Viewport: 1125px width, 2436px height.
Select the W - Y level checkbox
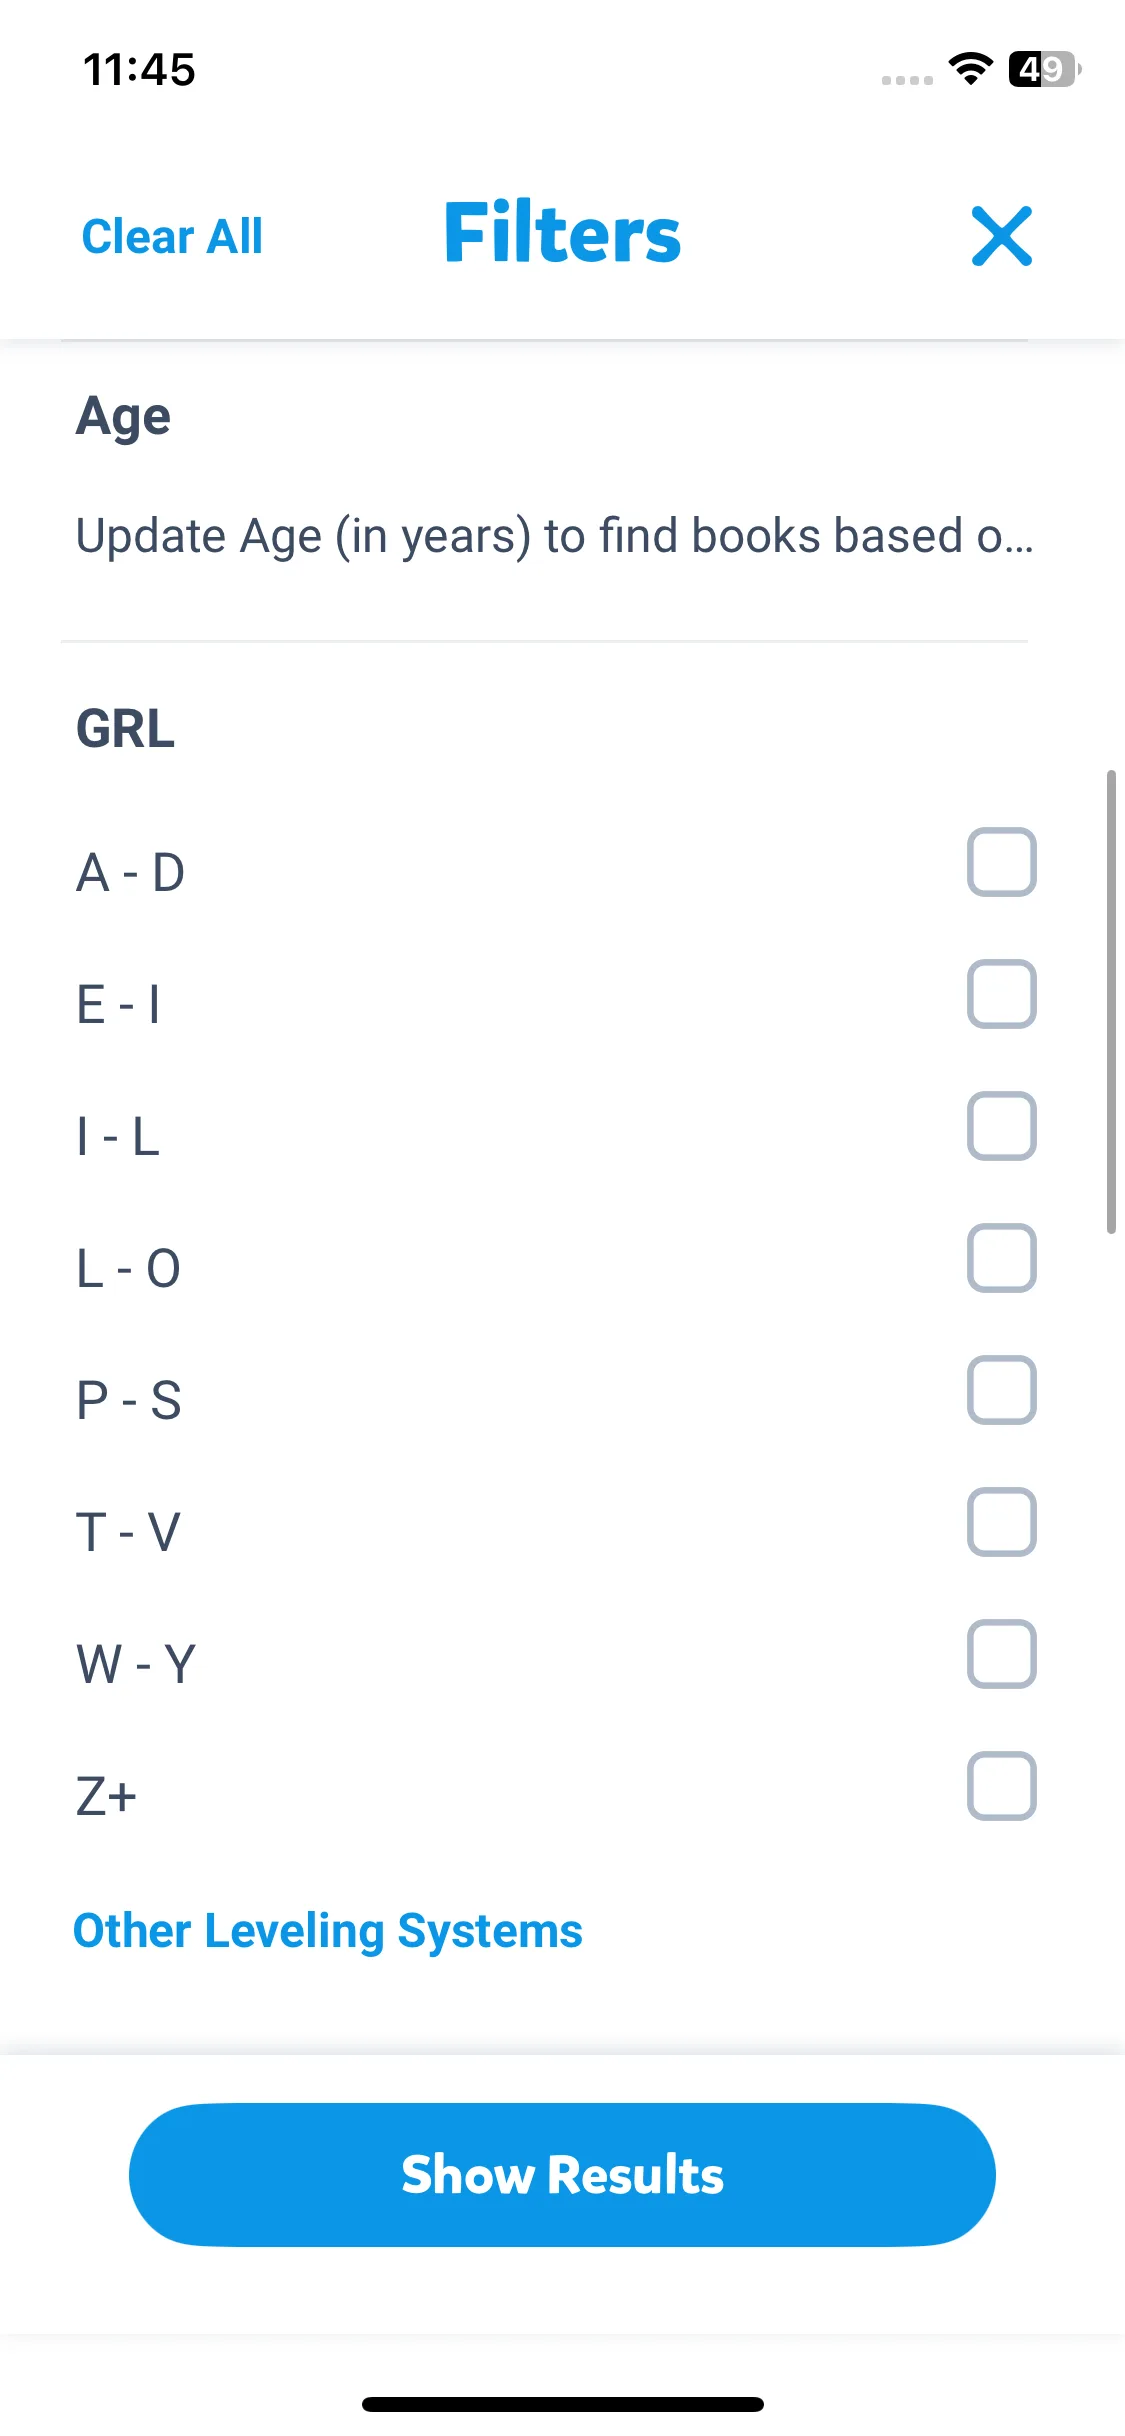1001,1654
